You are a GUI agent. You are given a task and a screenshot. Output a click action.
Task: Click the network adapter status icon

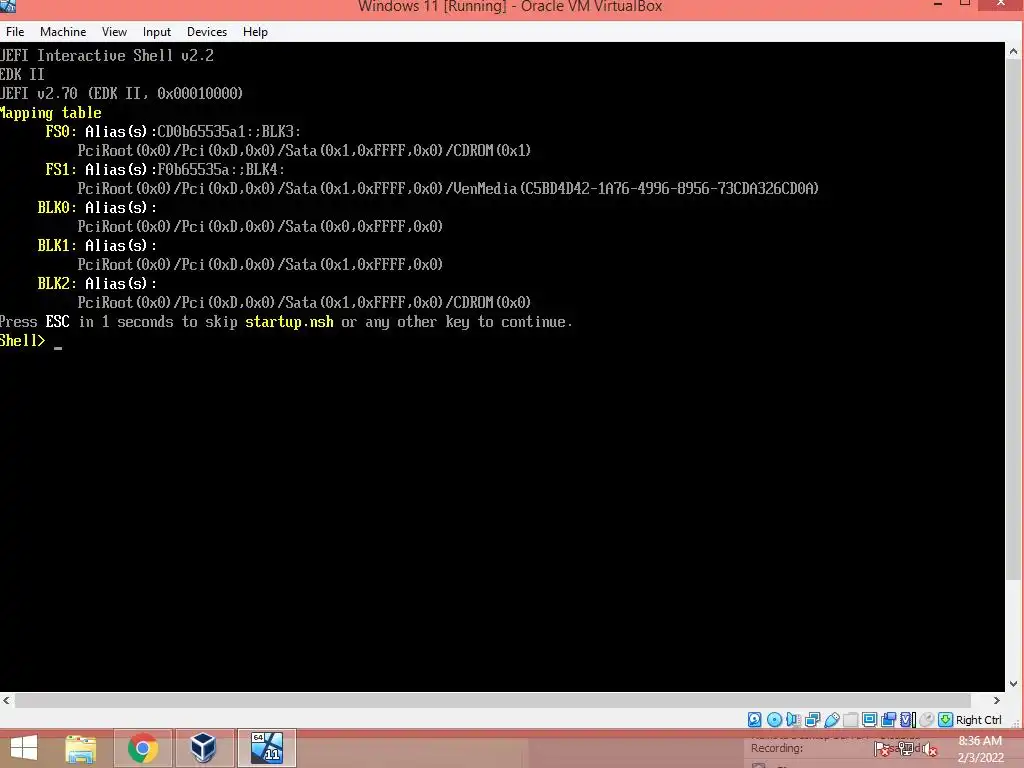point(812,720)
